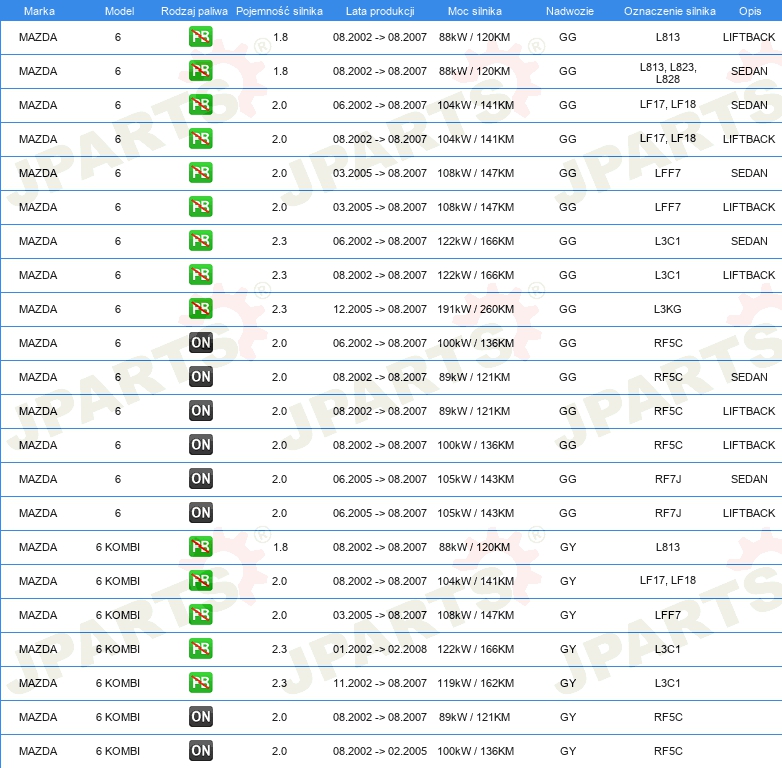Click the ON diesel icon in the RF7J SEDAN row
Screen dimensions: 782x768
pos(200,479)
